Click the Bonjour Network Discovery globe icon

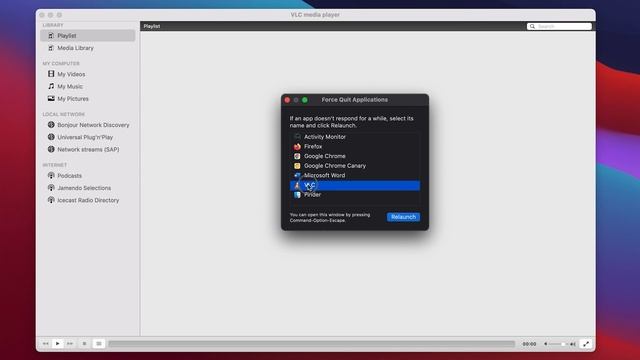pyautogui.click(x=51, y=124)
